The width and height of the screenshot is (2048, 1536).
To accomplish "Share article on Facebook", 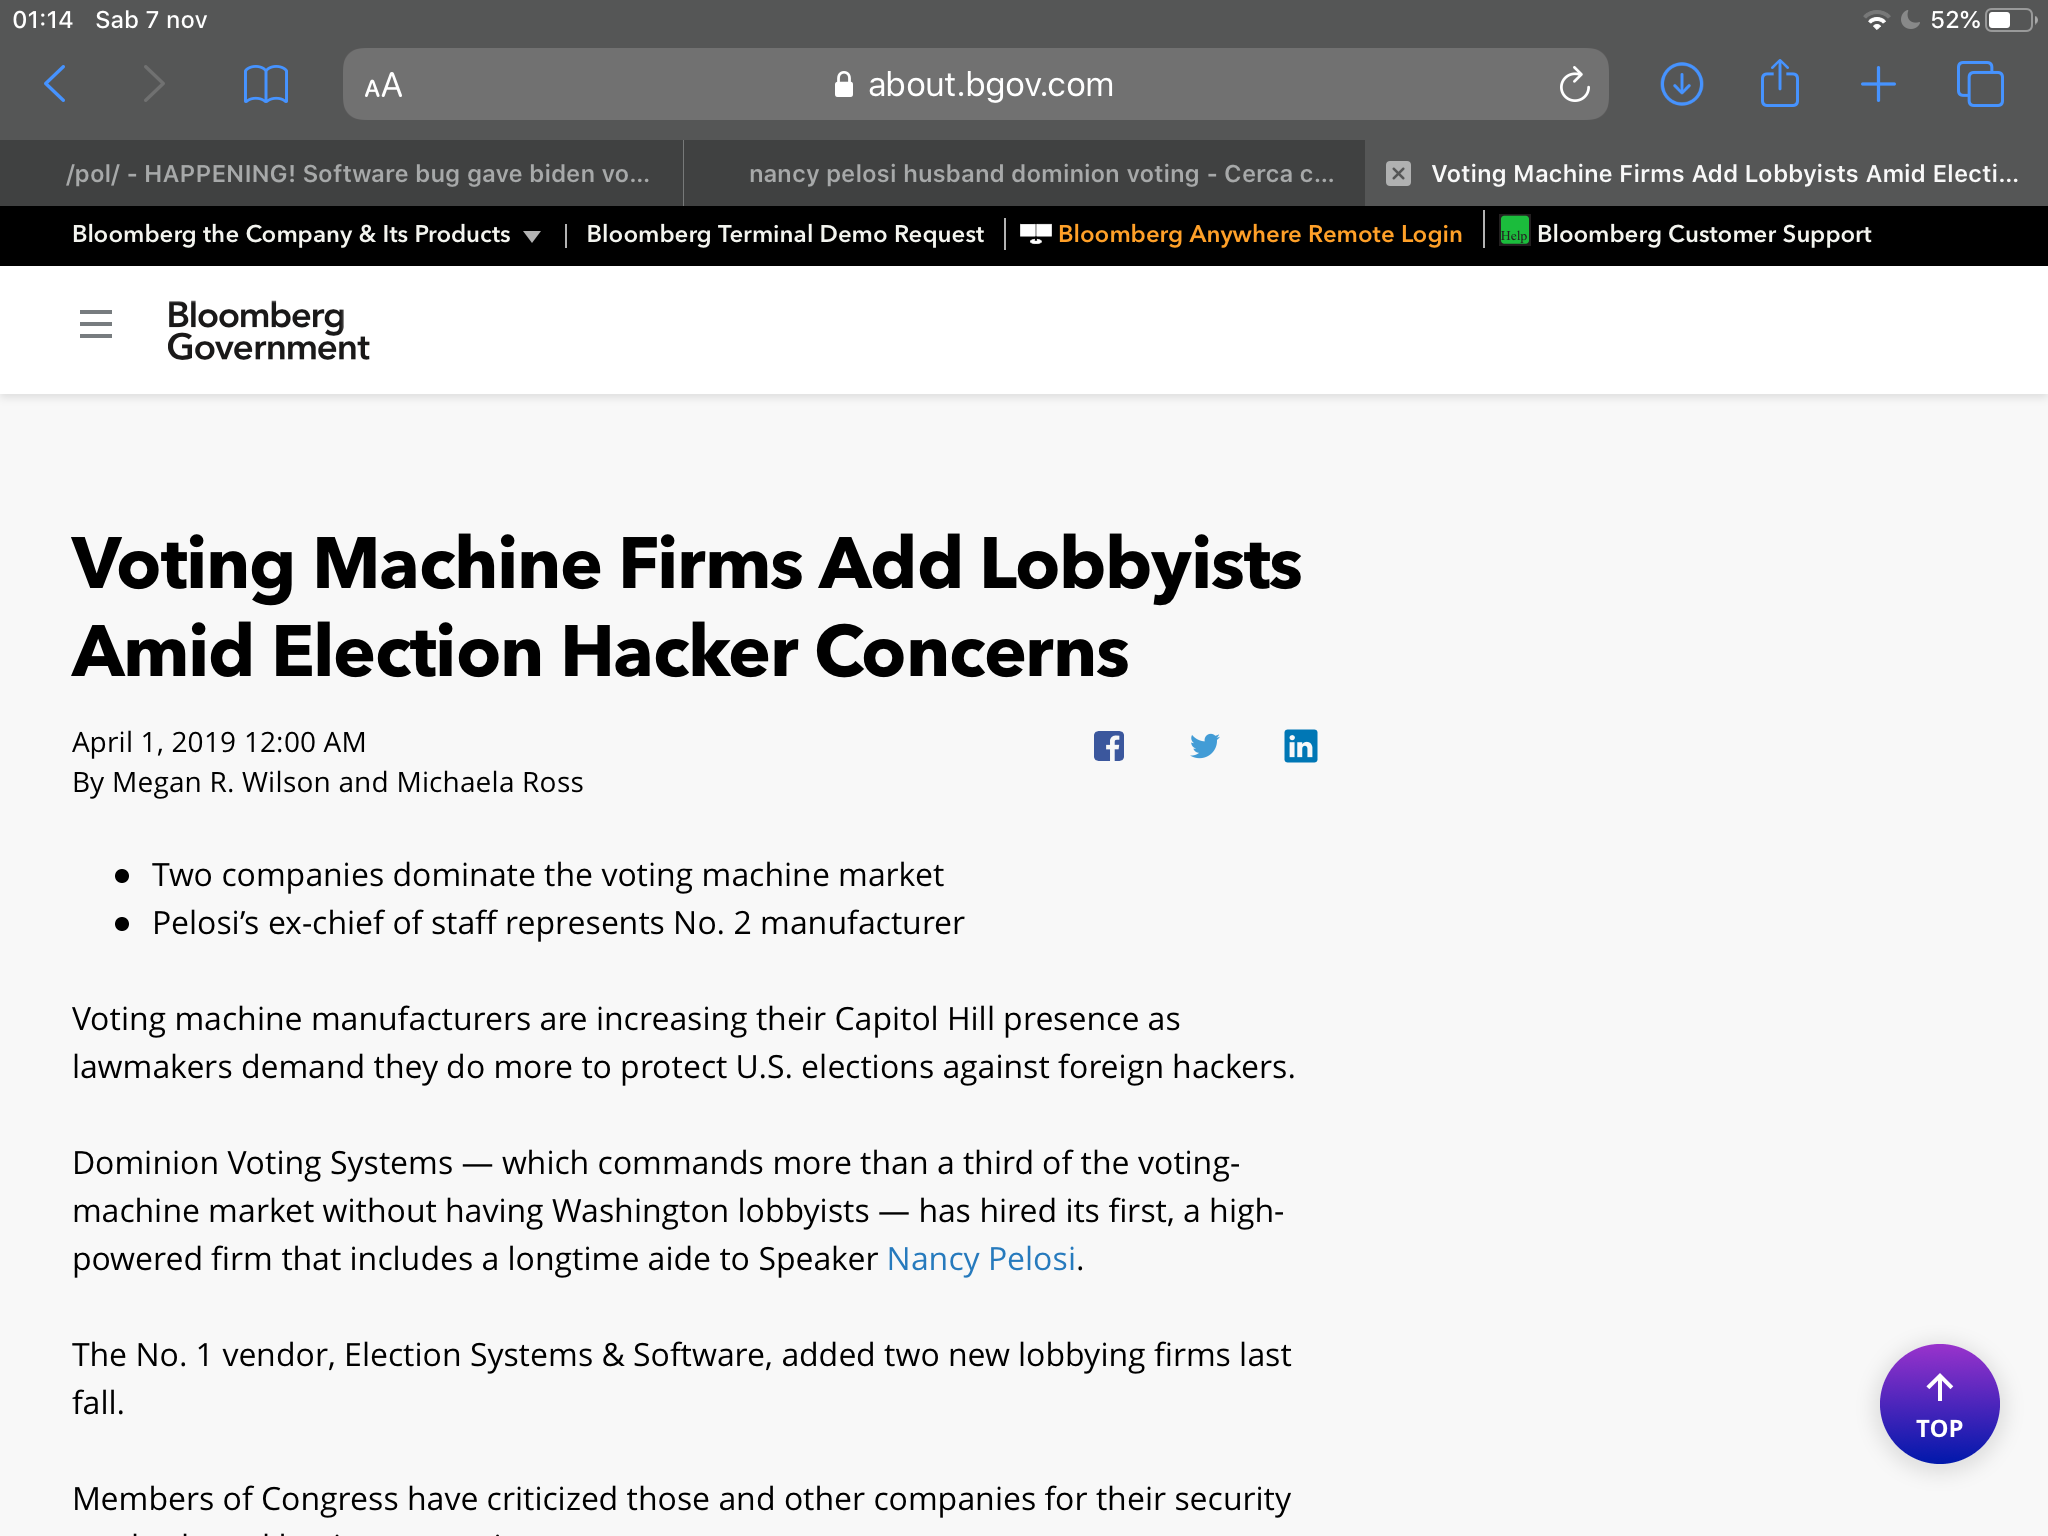I will [1108, 746].
